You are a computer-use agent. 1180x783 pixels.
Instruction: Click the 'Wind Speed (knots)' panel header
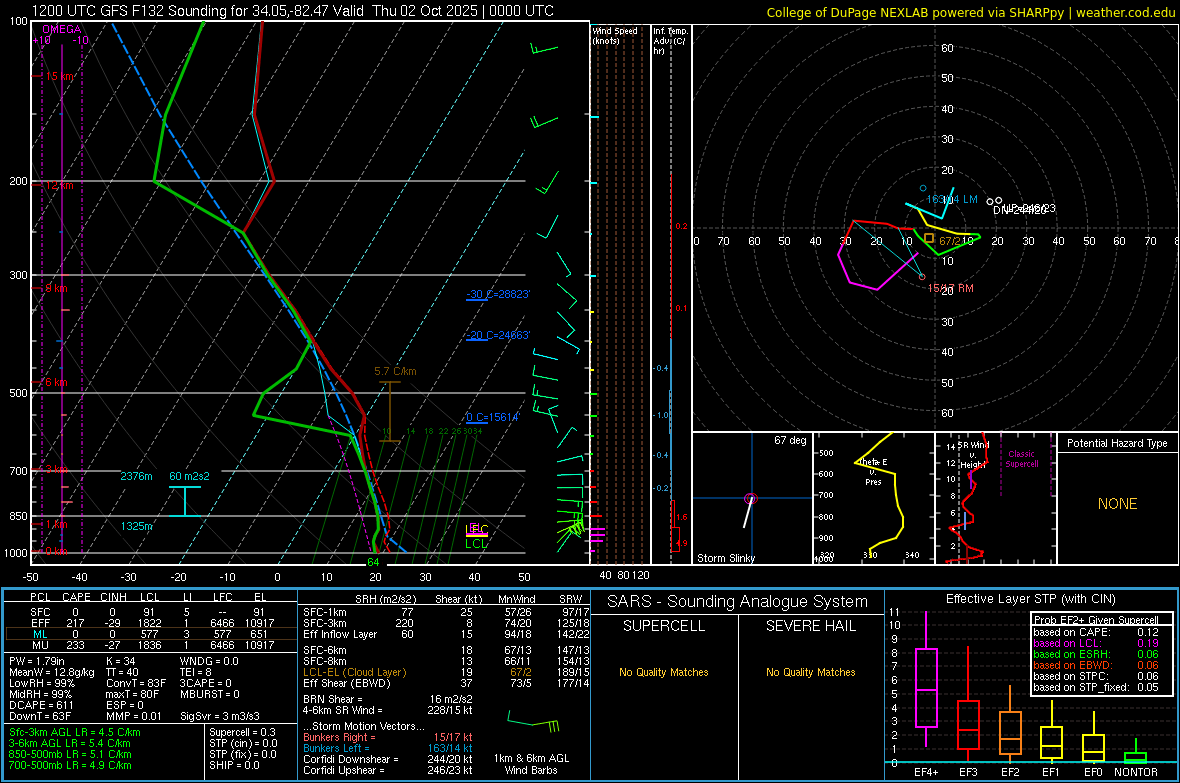615,35
